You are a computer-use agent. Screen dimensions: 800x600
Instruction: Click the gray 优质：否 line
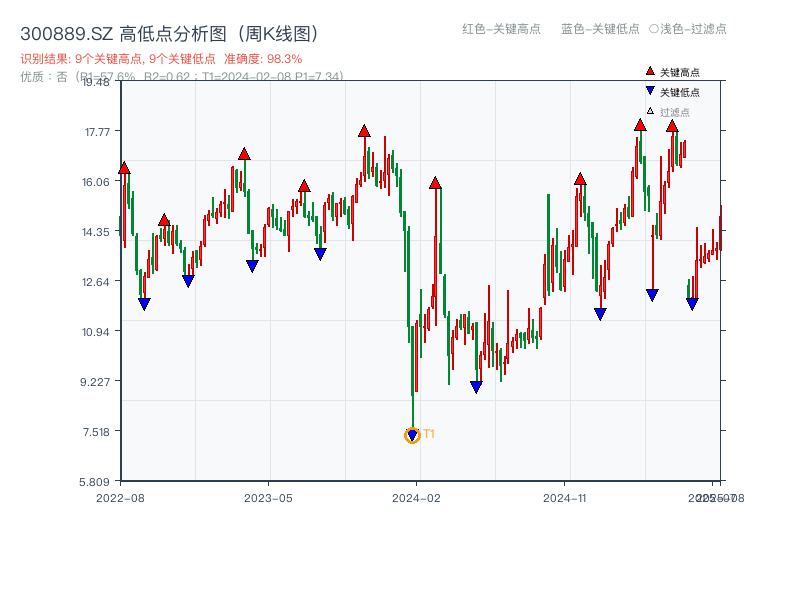coord(182,77)
